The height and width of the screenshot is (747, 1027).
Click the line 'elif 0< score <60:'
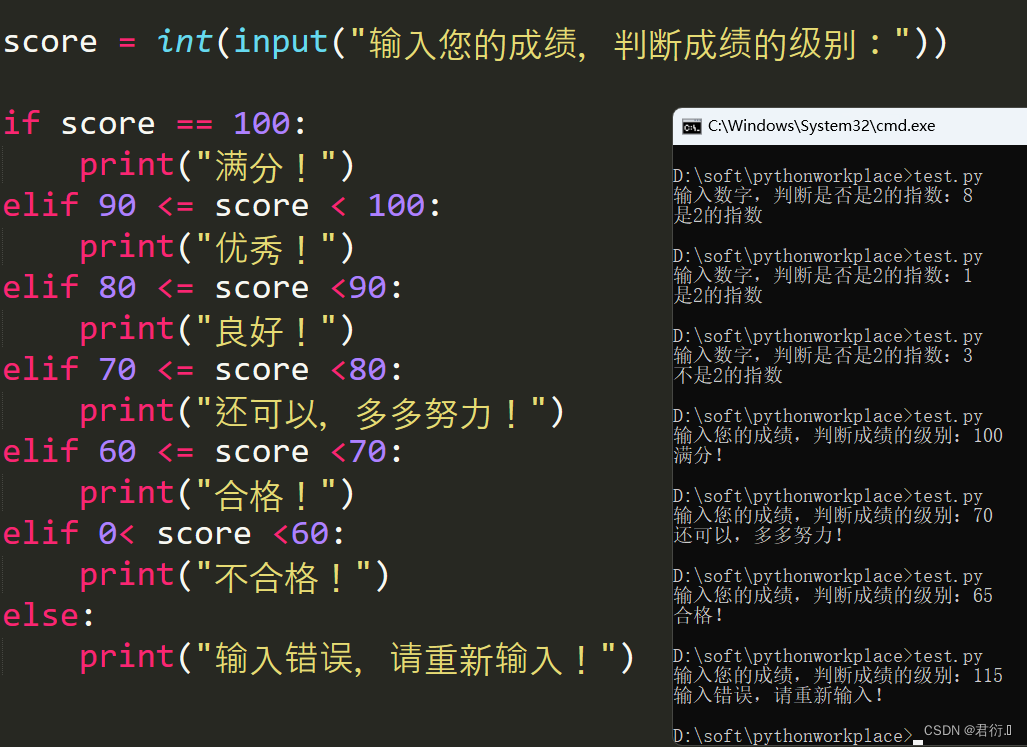(x=174, y=534)
